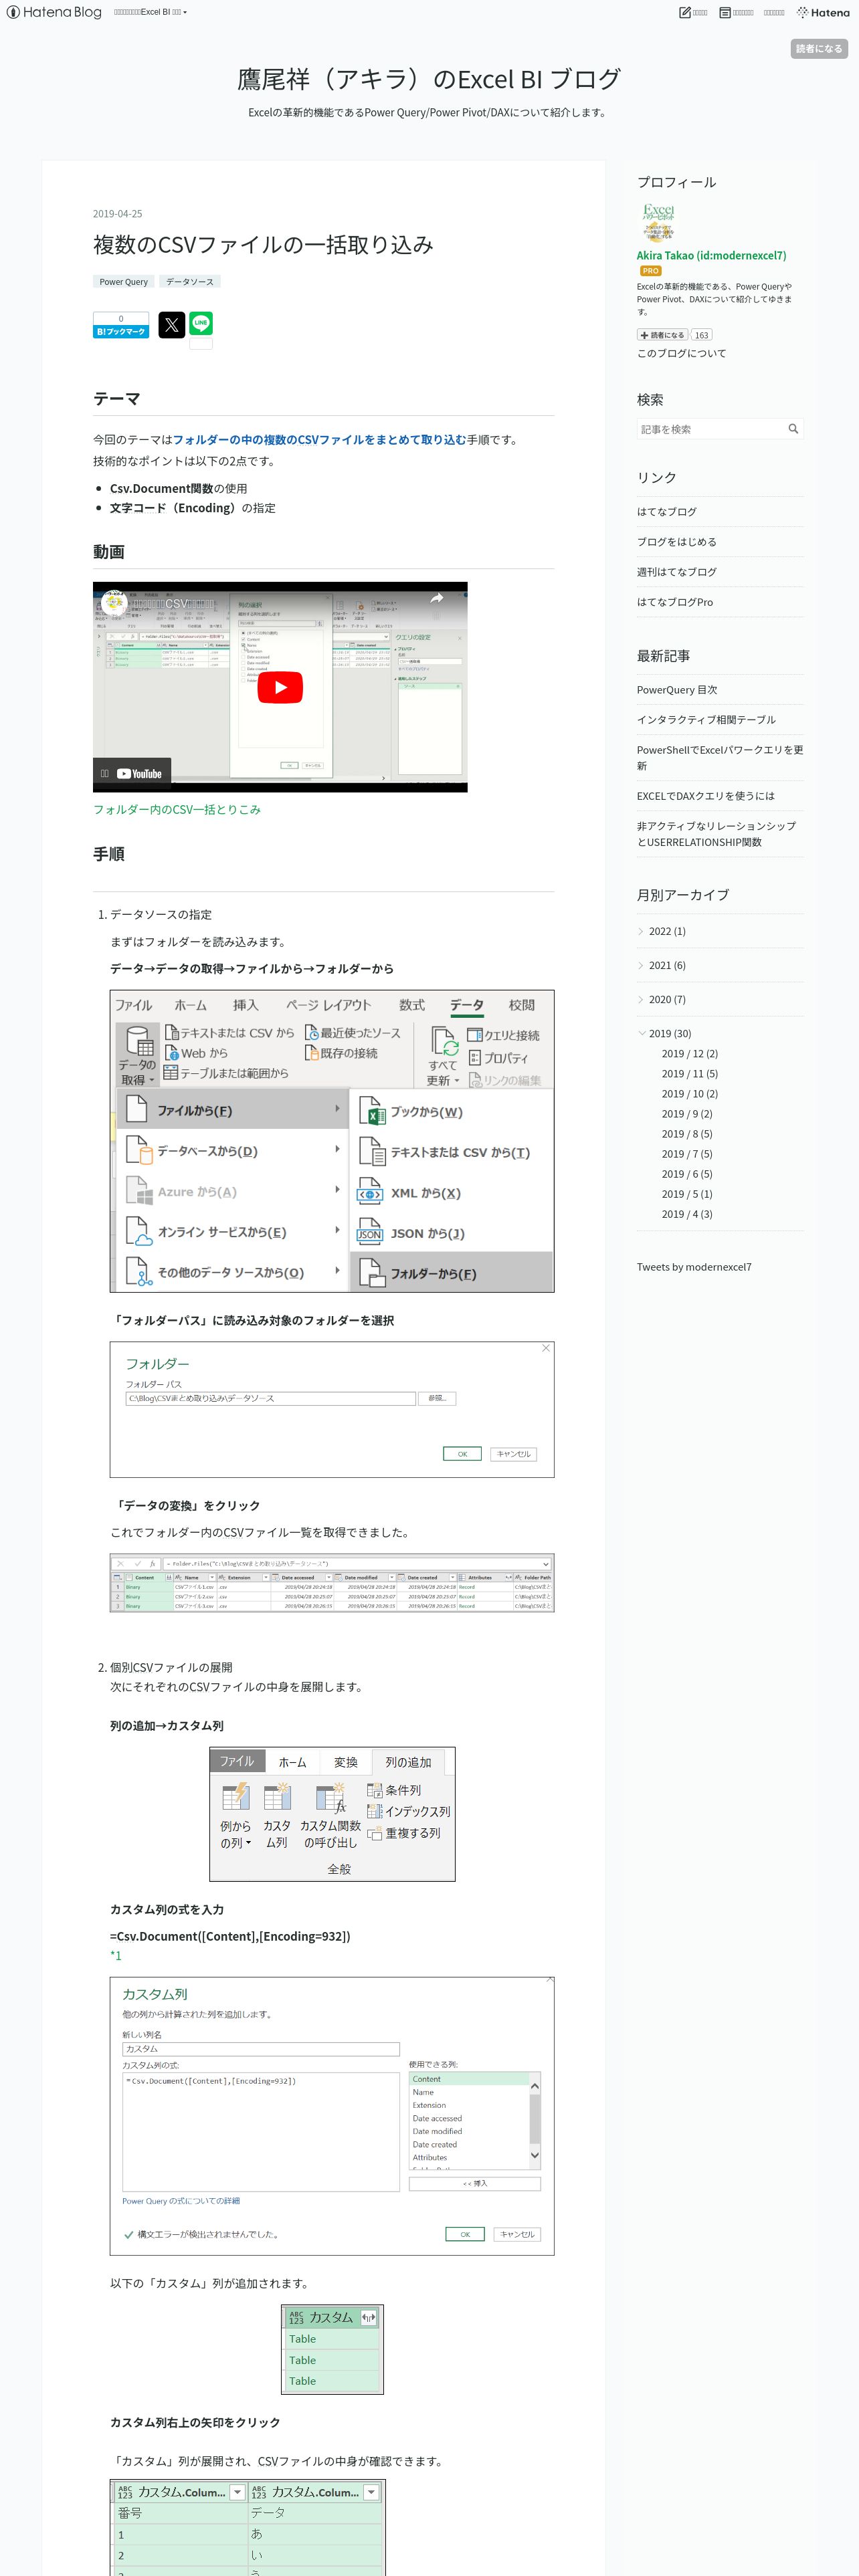Open the 2019 / 12 (2) archive
Image resolution: width=859 pixels, height=2576 pixels.
tap(689, 1053)
